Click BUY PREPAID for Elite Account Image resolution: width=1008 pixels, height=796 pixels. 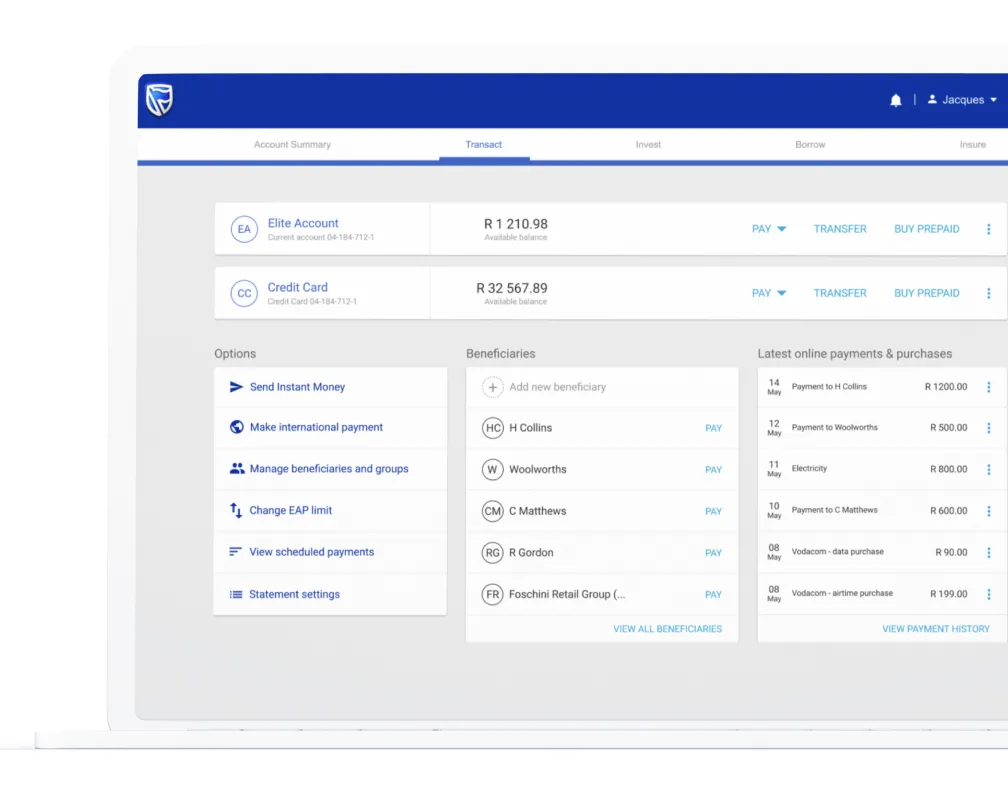(926, 229)
